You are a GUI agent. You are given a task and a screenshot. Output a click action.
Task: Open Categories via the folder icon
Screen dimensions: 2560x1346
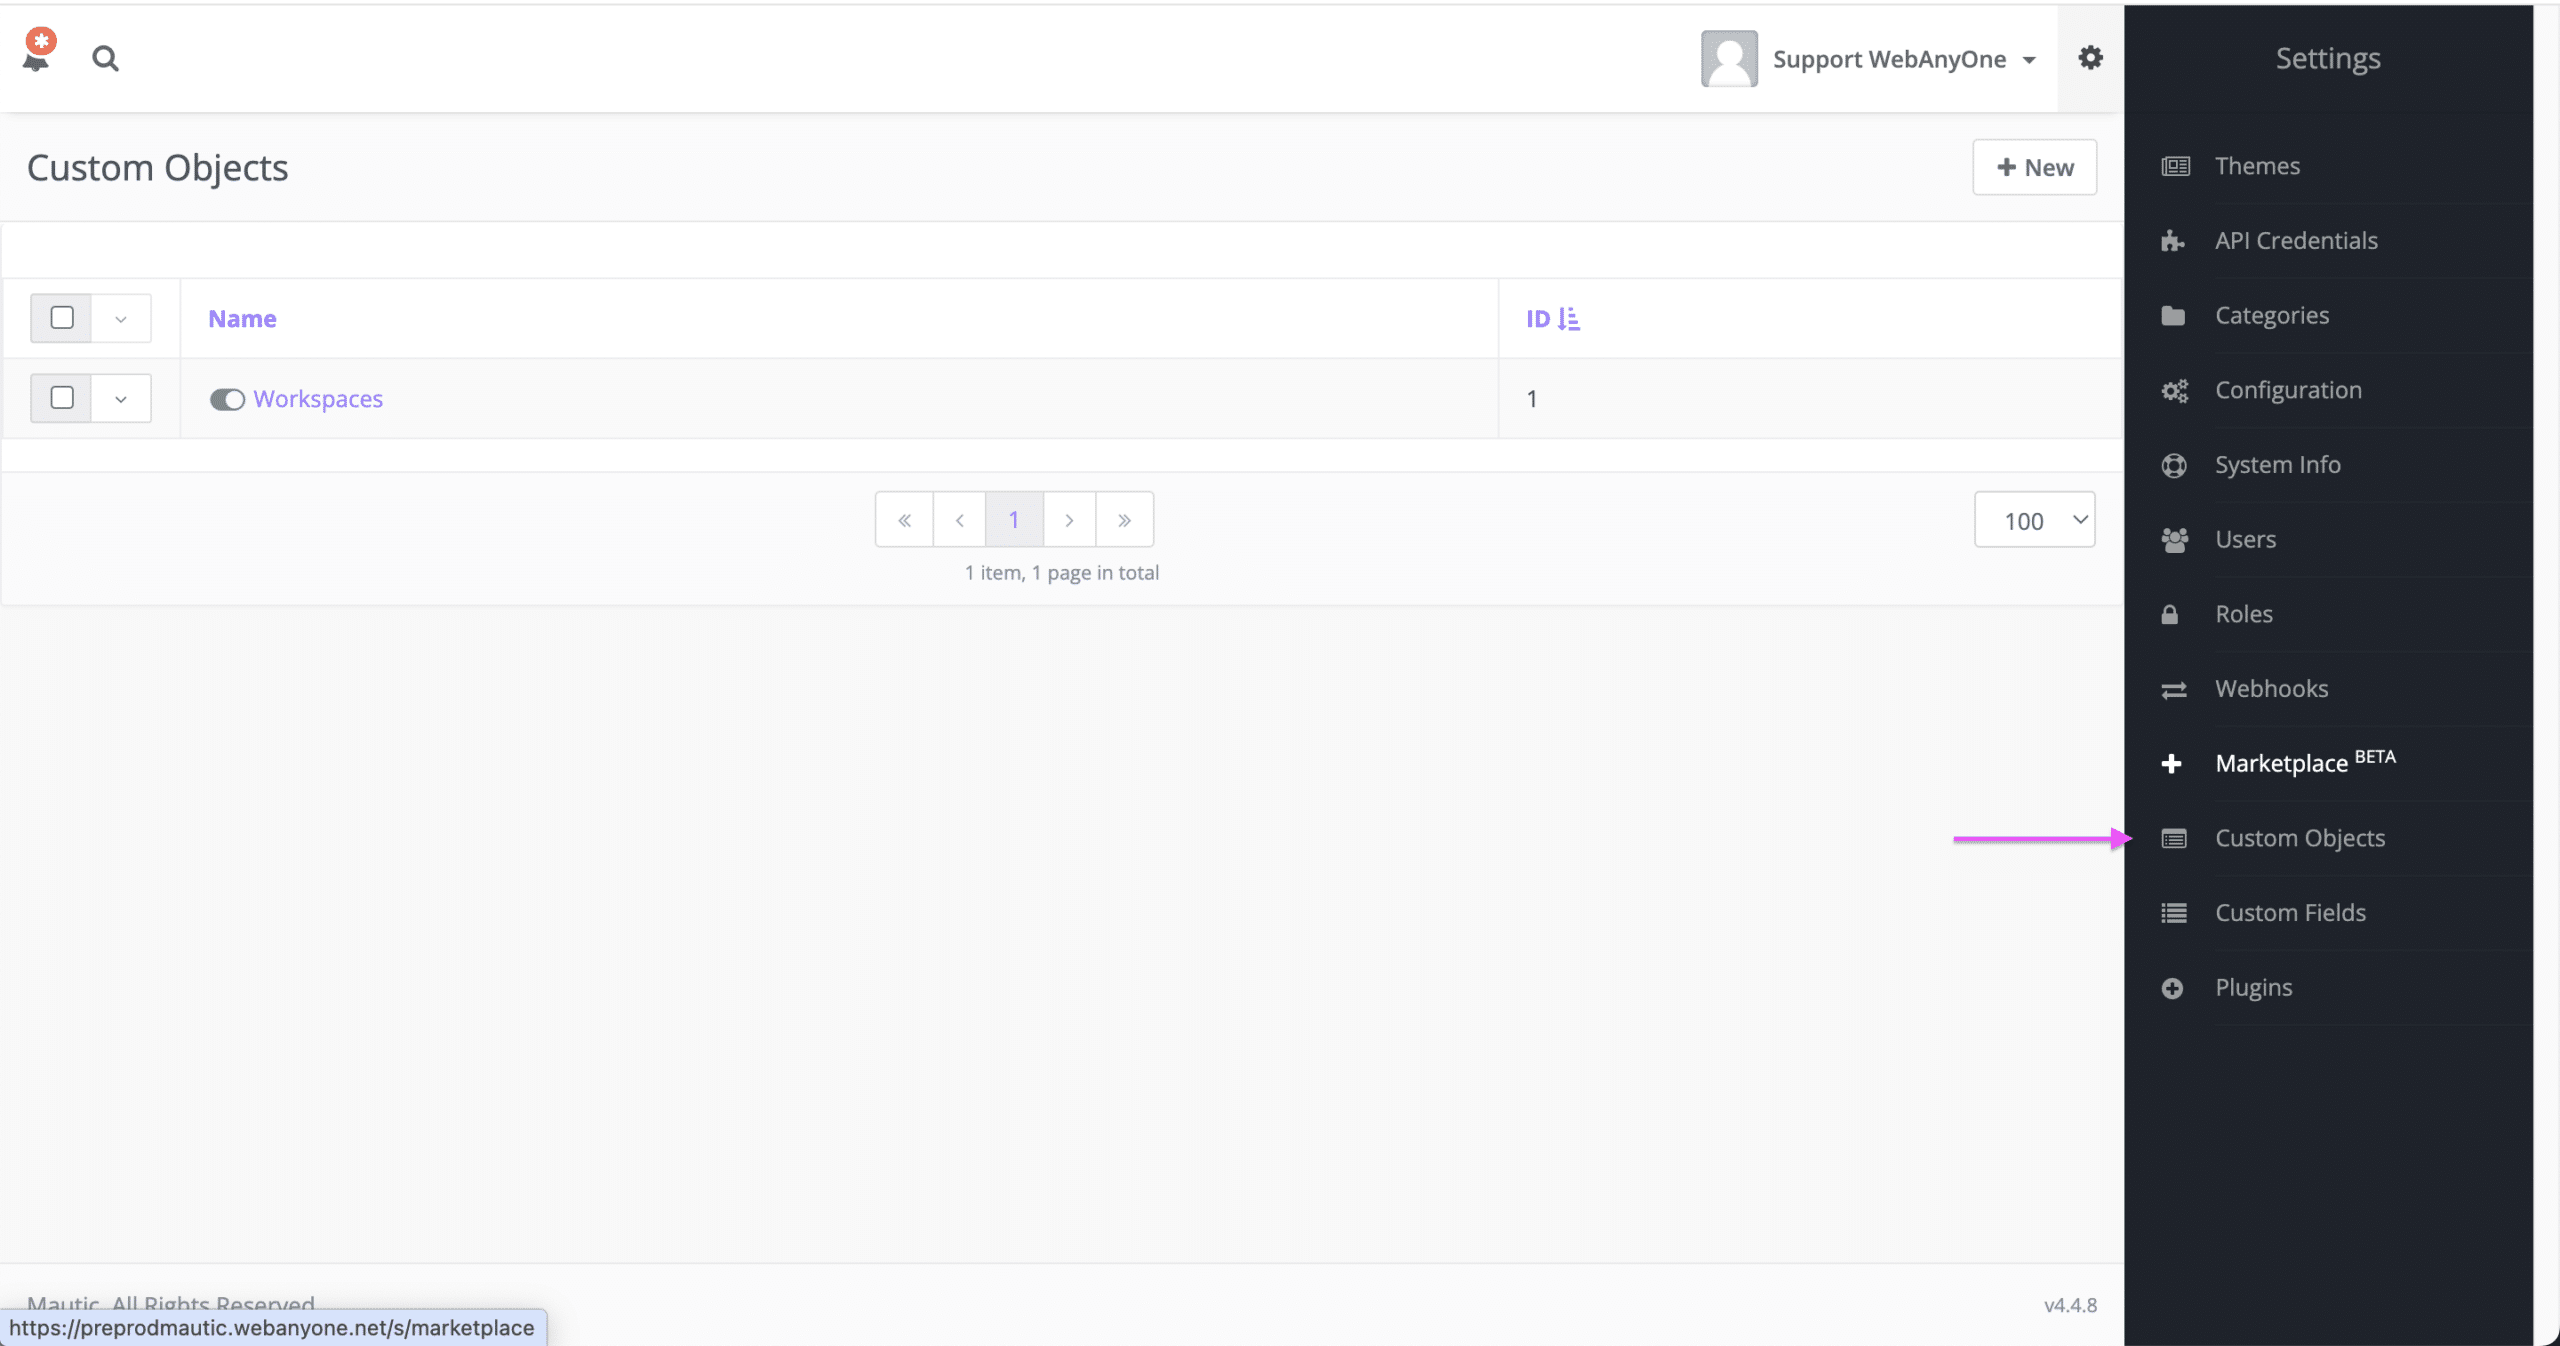(x=2174, y=315)
